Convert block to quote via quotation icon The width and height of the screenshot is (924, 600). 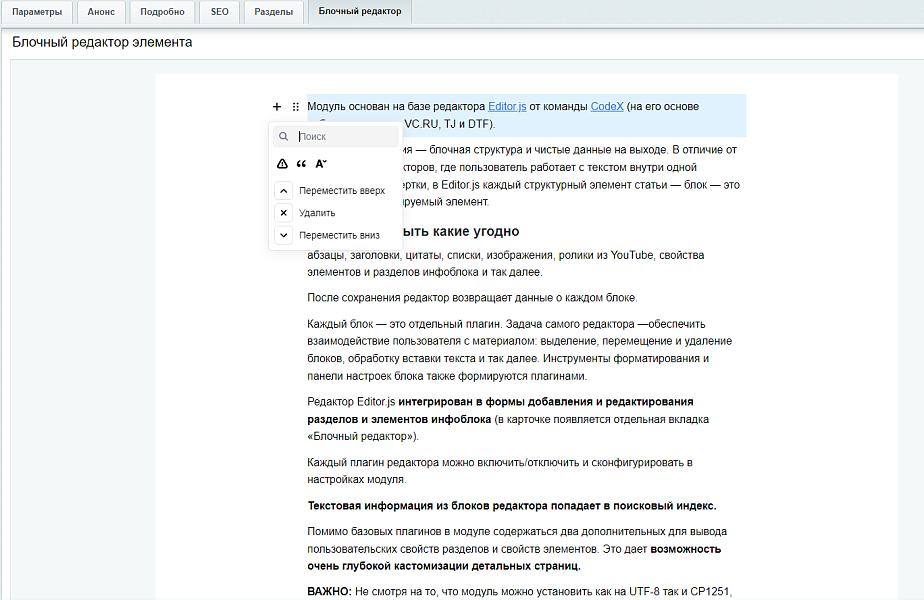click(301, 163)
